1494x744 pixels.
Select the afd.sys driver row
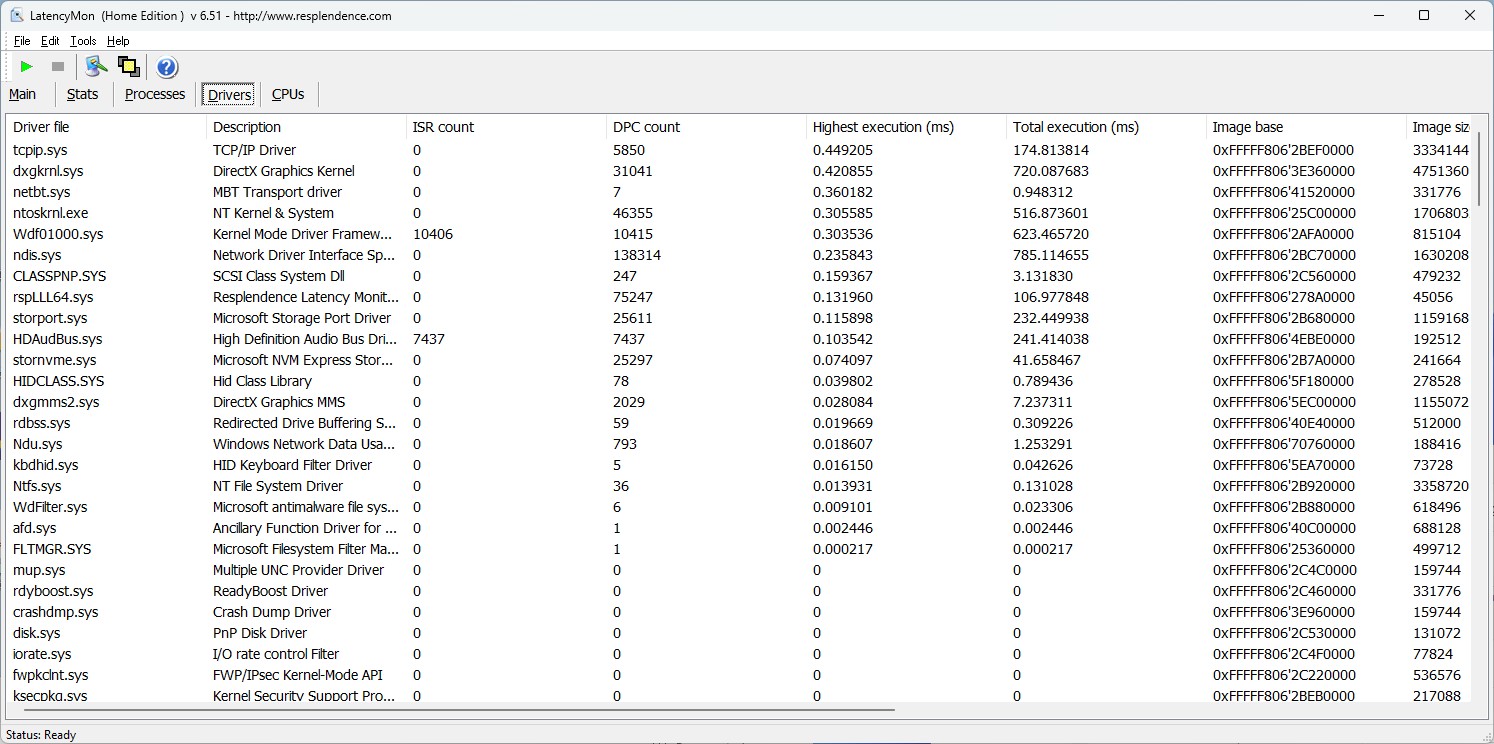(739, 528)
